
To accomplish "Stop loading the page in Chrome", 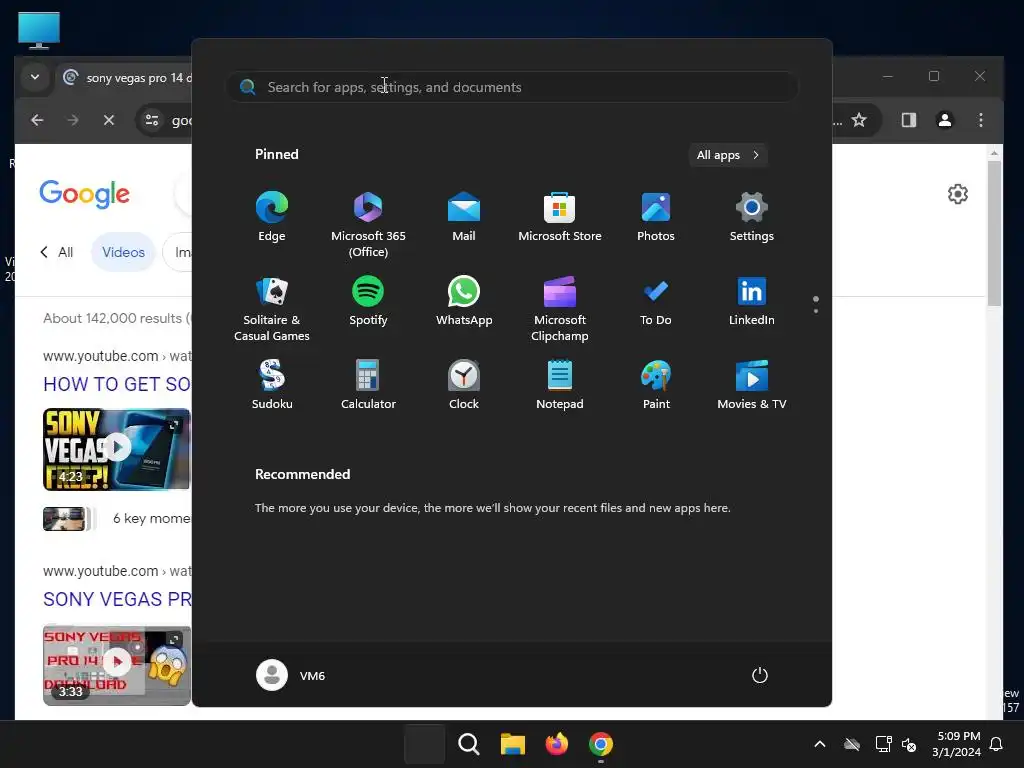I will [109, 120].
